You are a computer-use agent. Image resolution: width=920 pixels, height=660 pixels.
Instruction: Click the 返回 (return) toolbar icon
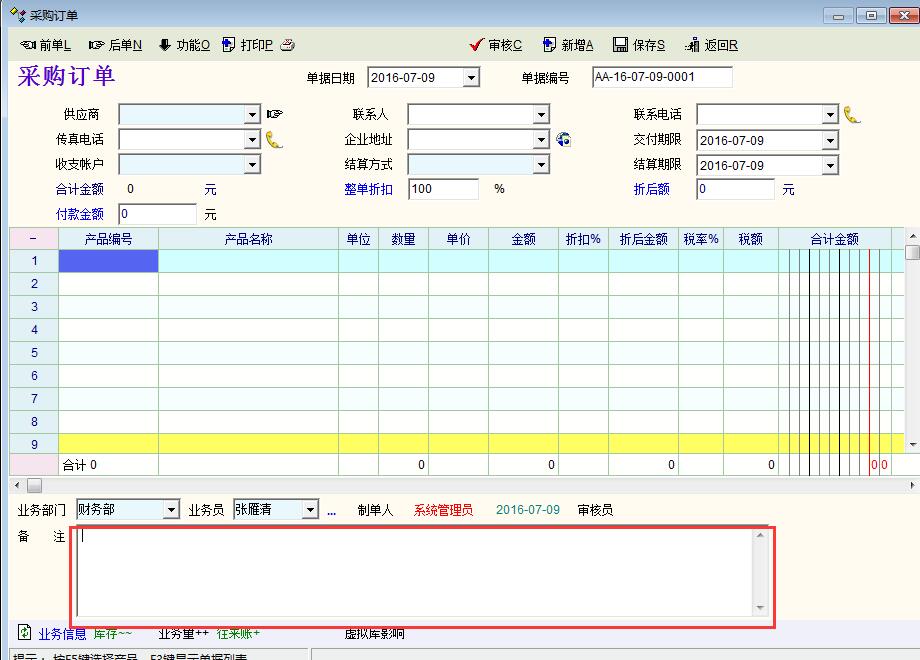tap(711, 45)
